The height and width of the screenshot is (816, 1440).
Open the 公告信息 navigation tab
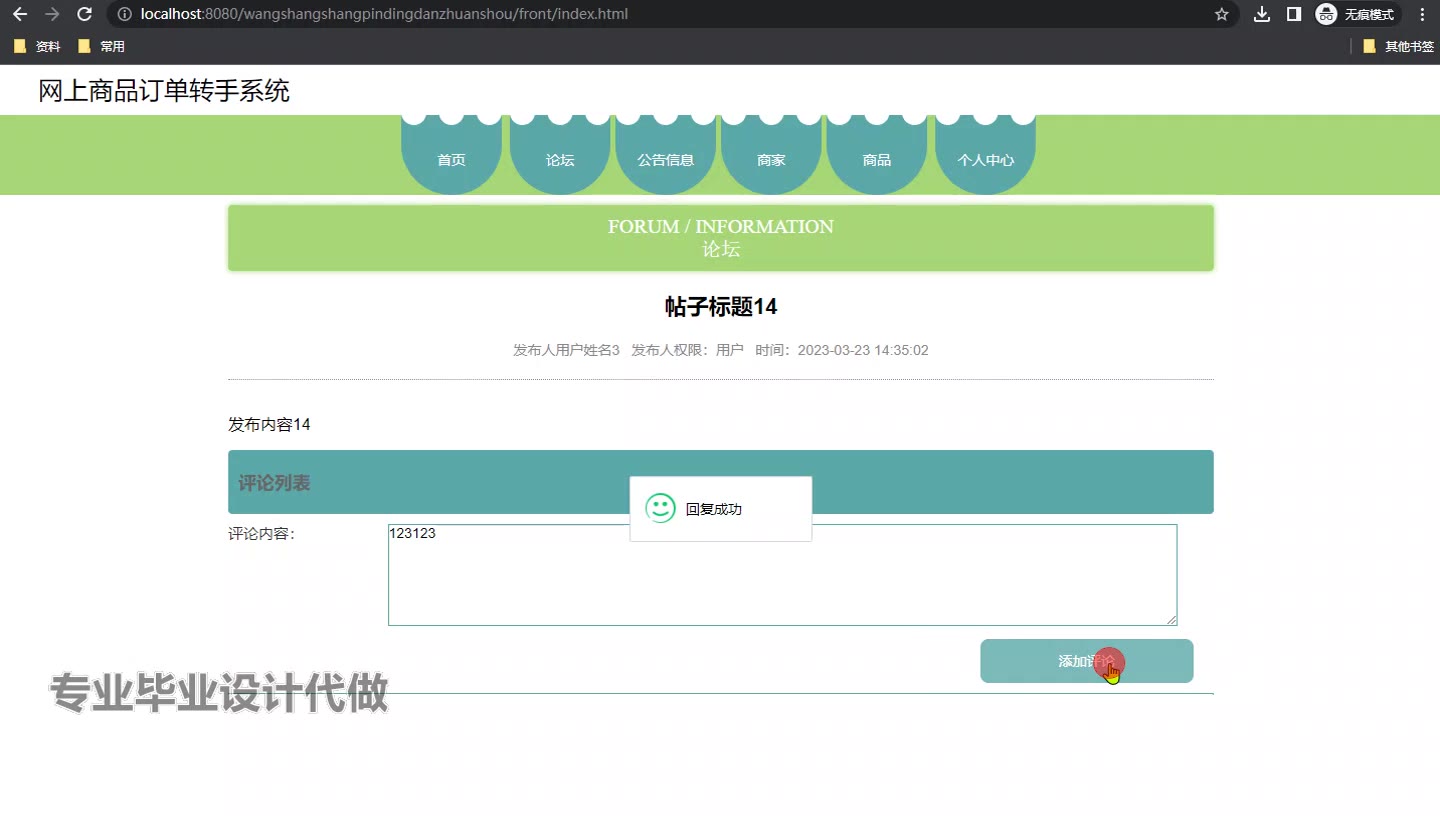666,159
